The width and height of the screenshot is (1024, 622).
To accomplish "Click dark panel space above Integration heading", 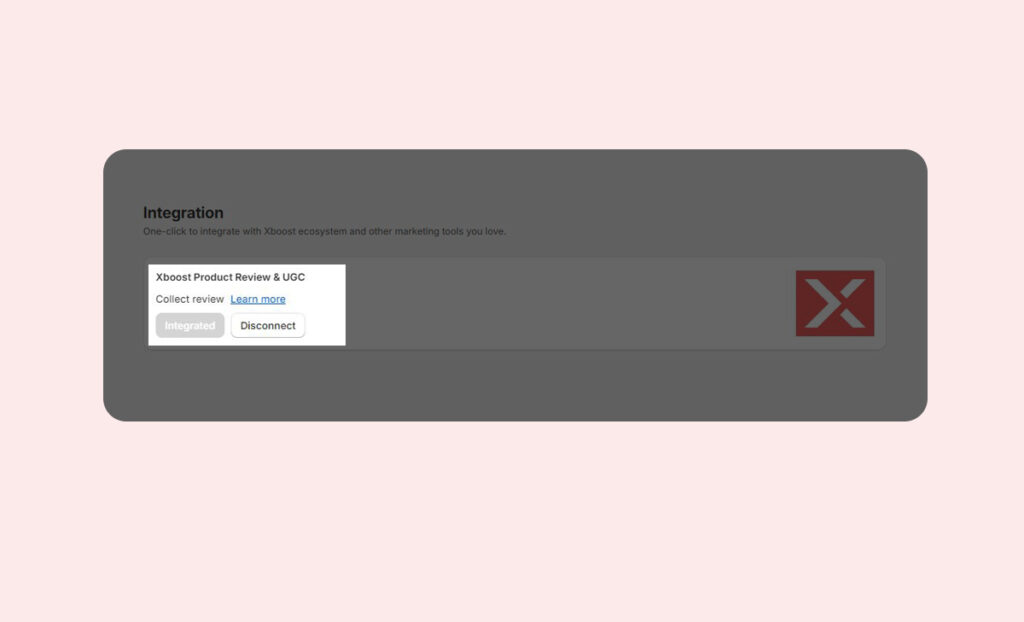I will point(515,177).
